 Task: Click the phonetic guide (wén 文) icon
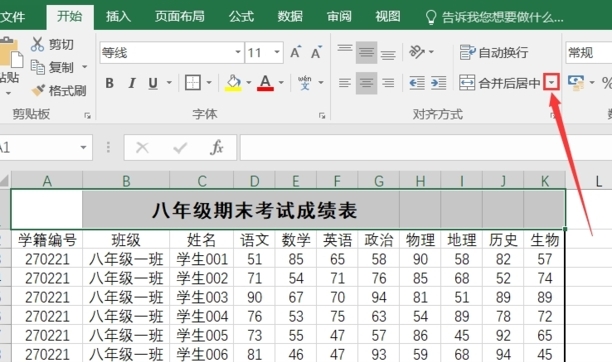305,83
